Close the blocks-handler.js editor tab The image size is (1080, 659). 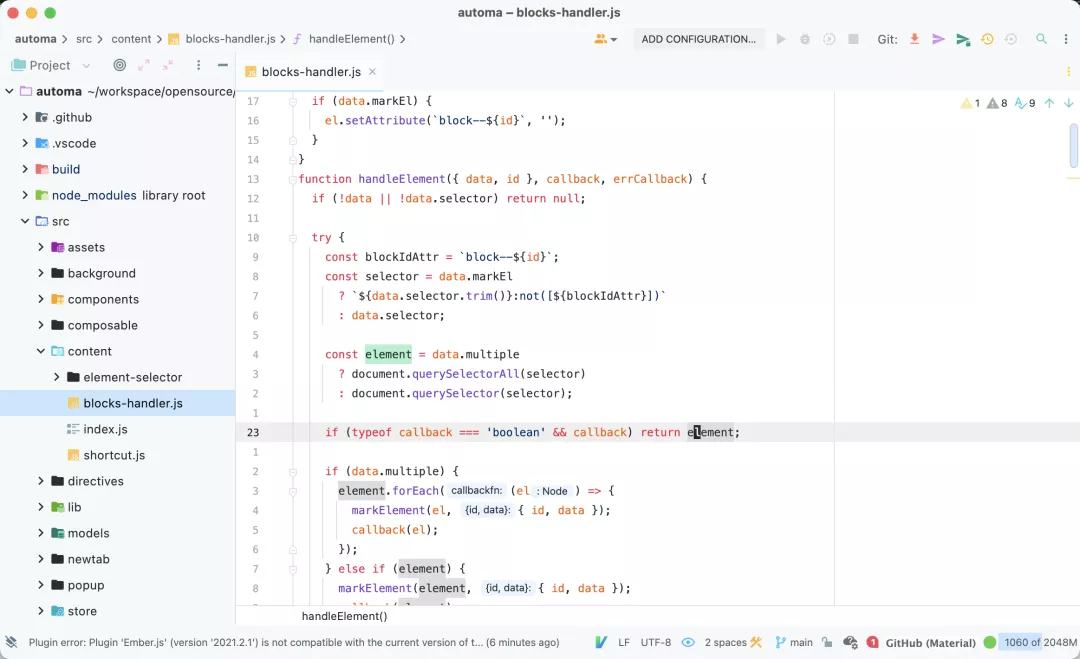point(372,72)
